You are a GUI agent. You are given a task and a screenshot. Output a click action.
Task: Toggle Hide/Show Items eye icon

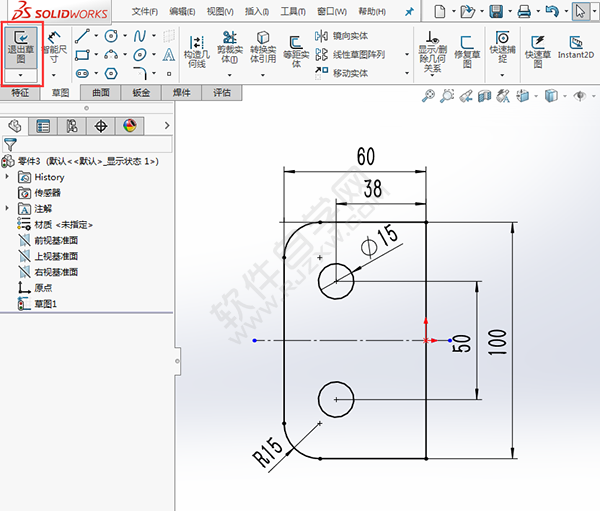pyautogui.click(x=580, y=96)
